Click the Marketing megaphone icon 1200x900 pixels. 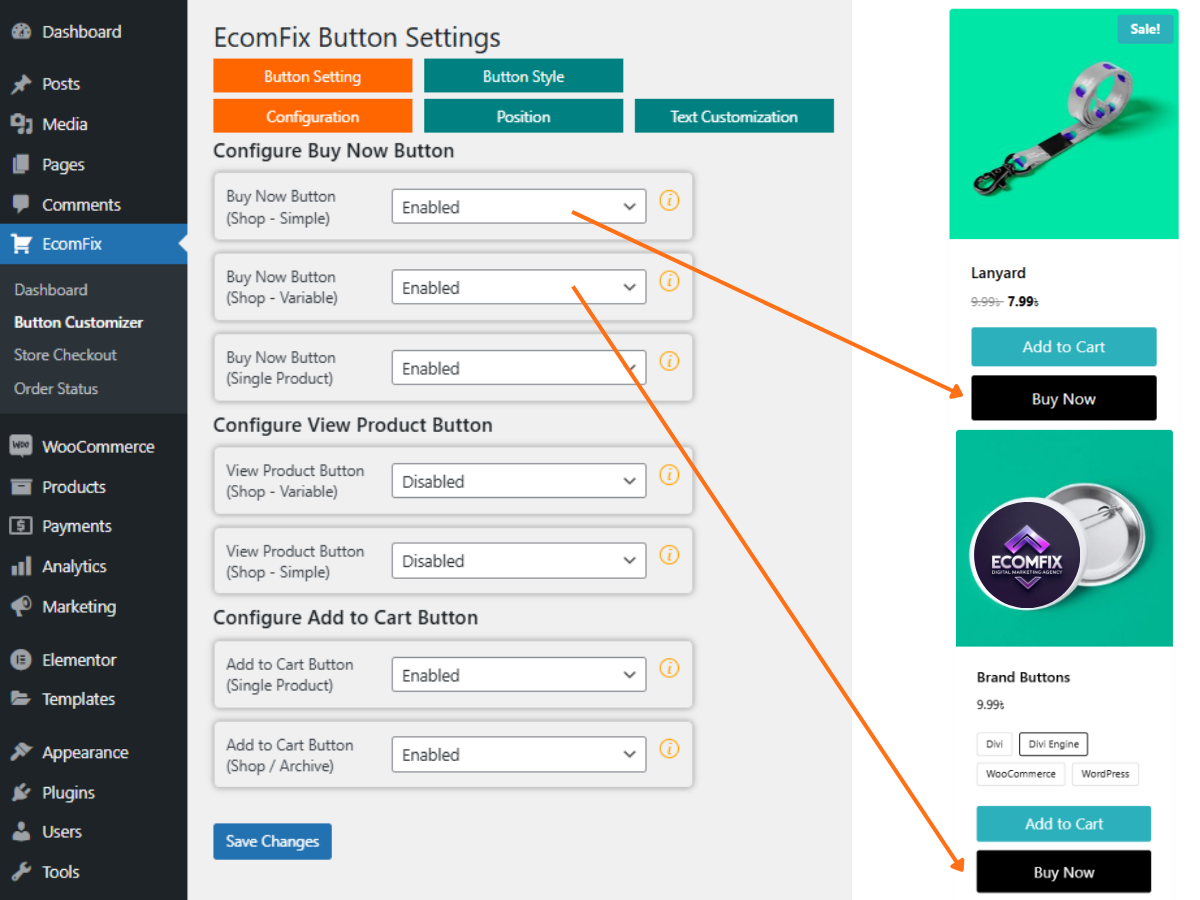pyautogui.click(x=20, y=606)
